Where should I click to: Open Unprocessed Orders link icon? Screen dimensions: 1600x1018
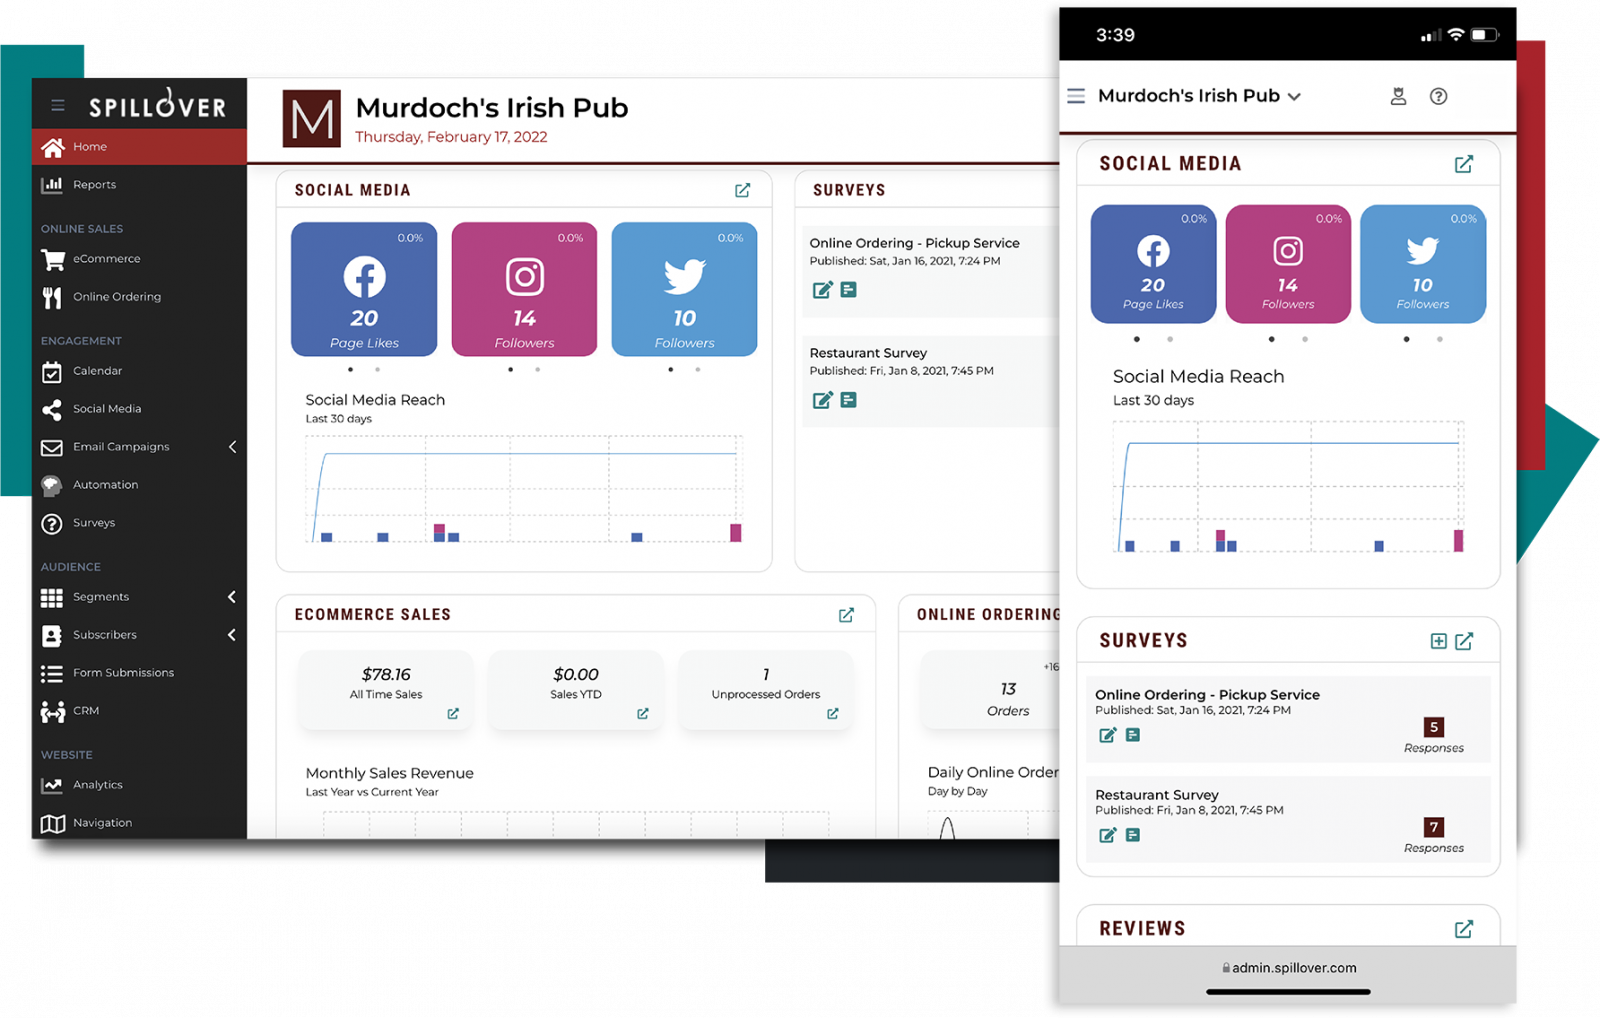tap(833, 714)
